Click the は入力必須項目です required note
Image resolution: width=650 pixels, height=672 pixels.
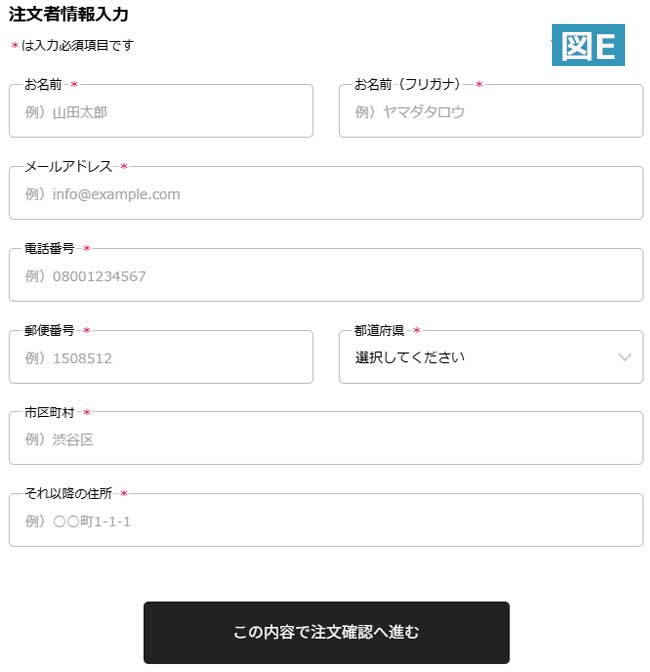[x=76, y=45]
